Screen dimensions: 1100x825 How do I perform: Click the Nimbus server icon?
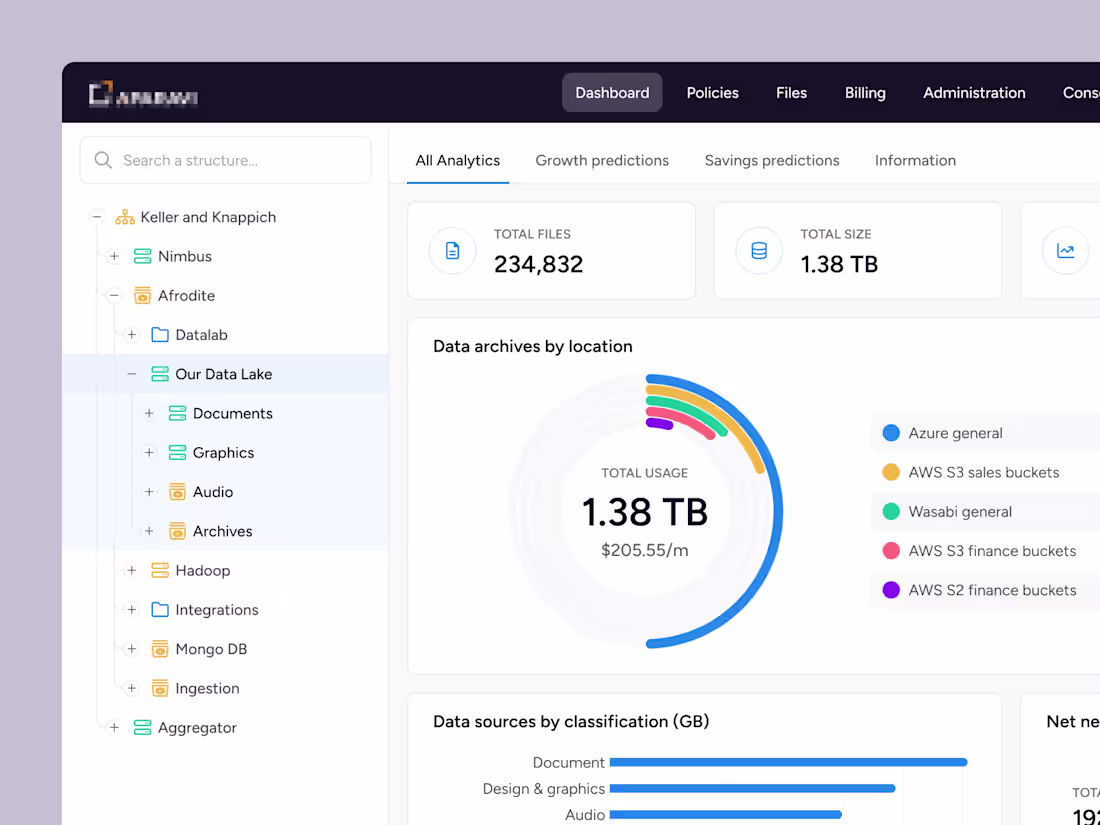142,256
